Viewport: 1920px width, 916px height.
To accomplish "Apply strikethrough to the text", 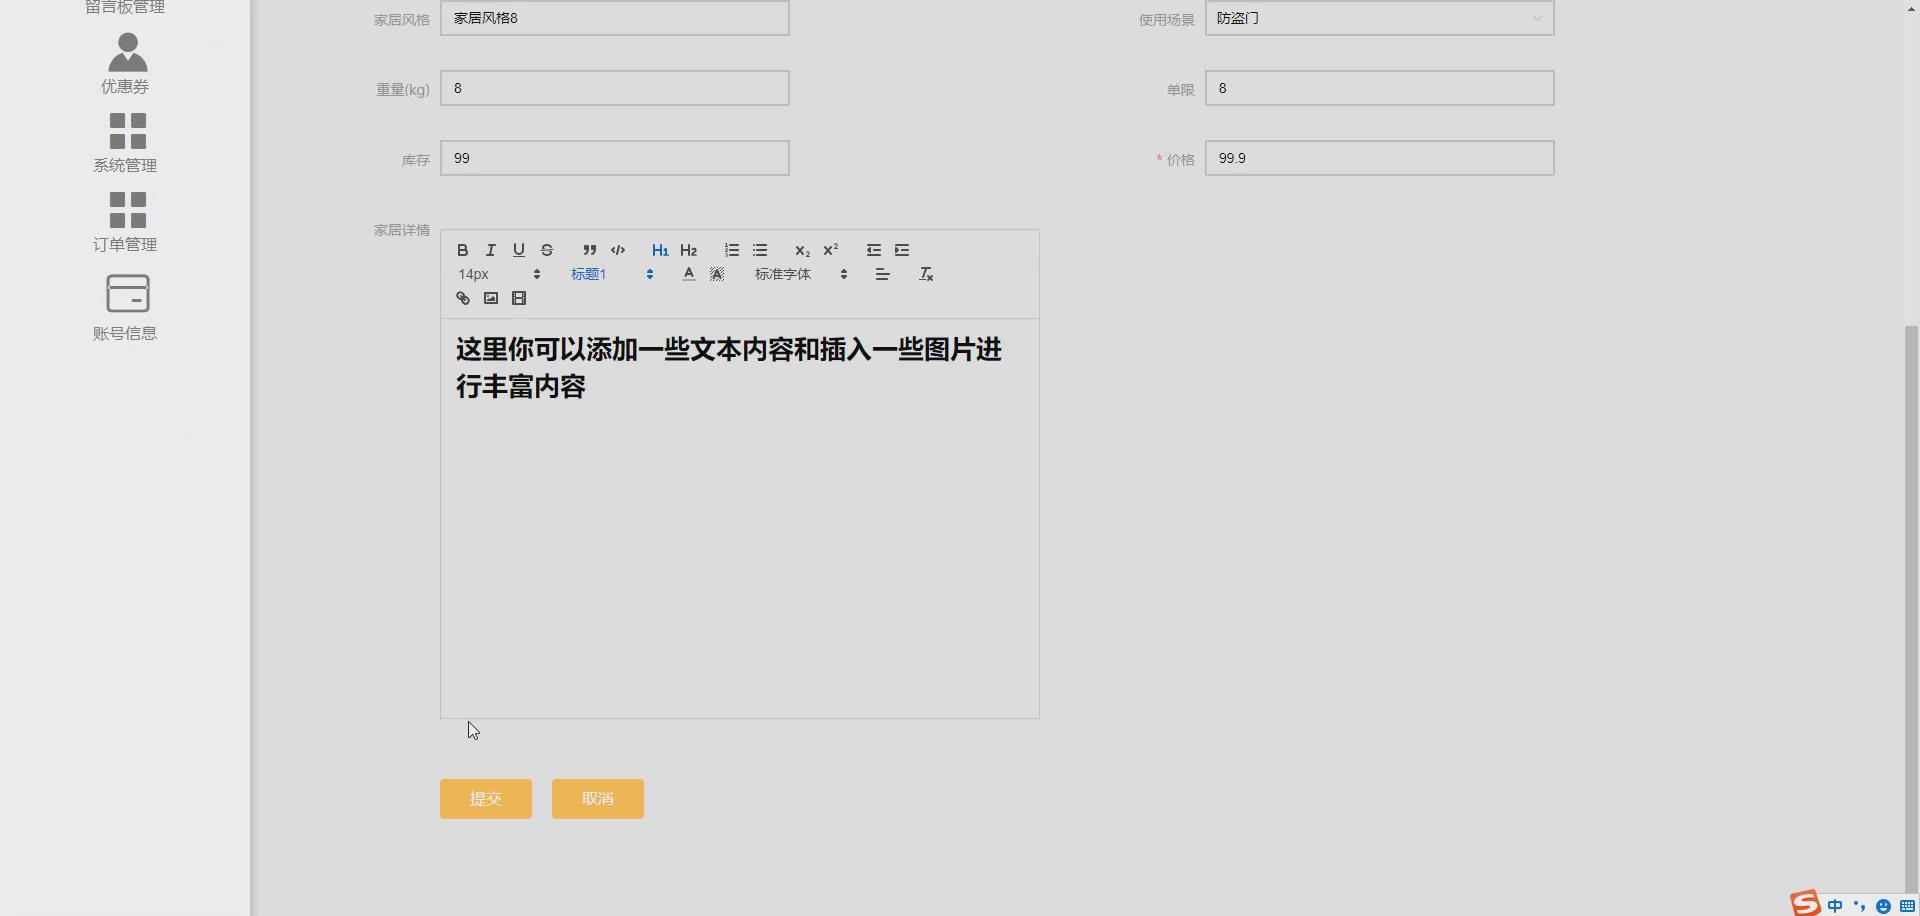I will [547, 250].
